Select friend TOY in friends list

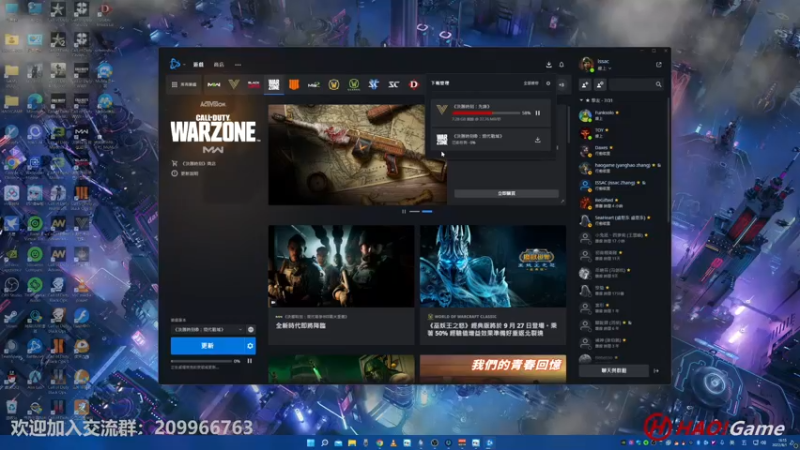point(620,133)
